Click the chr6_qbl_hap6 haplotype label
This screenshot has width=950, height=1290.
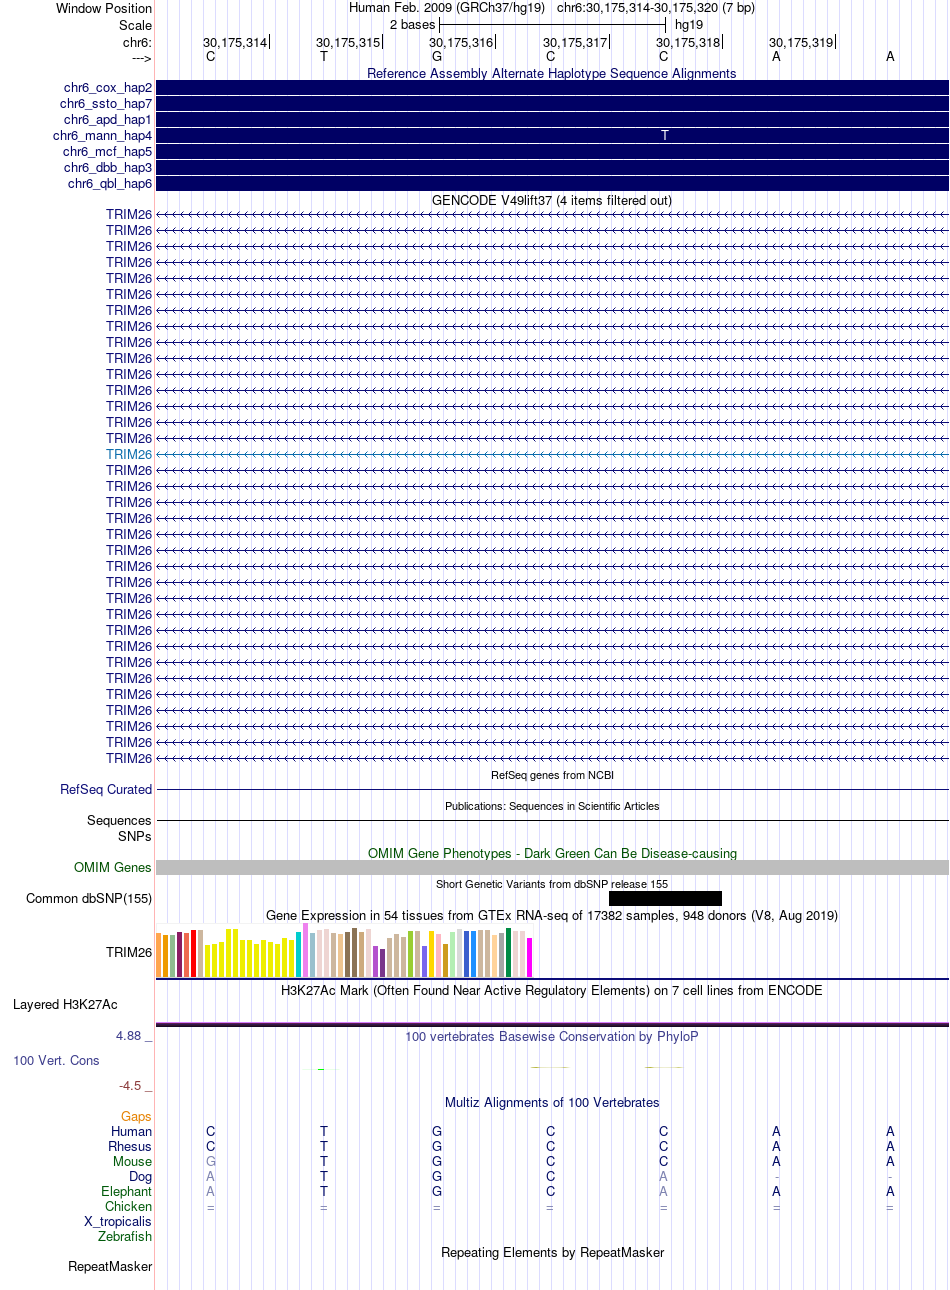(x=110, y=184)
